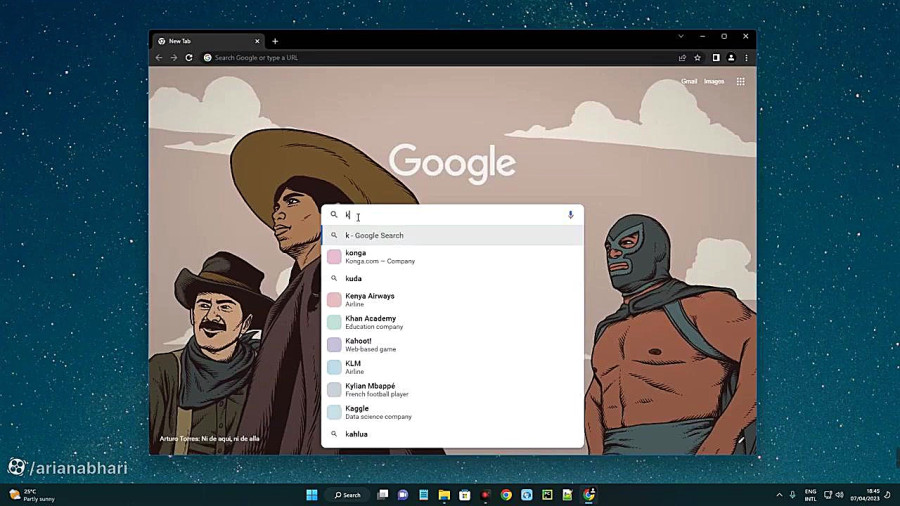
Task: Open the Chrome profile avatar icon
Action: click(731, 58)
